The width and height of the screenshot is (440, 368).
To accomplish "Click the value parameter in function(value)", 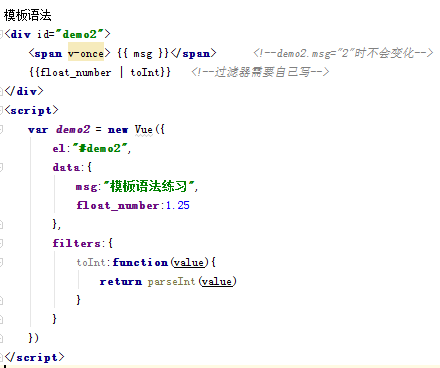I will pos(189,263).
